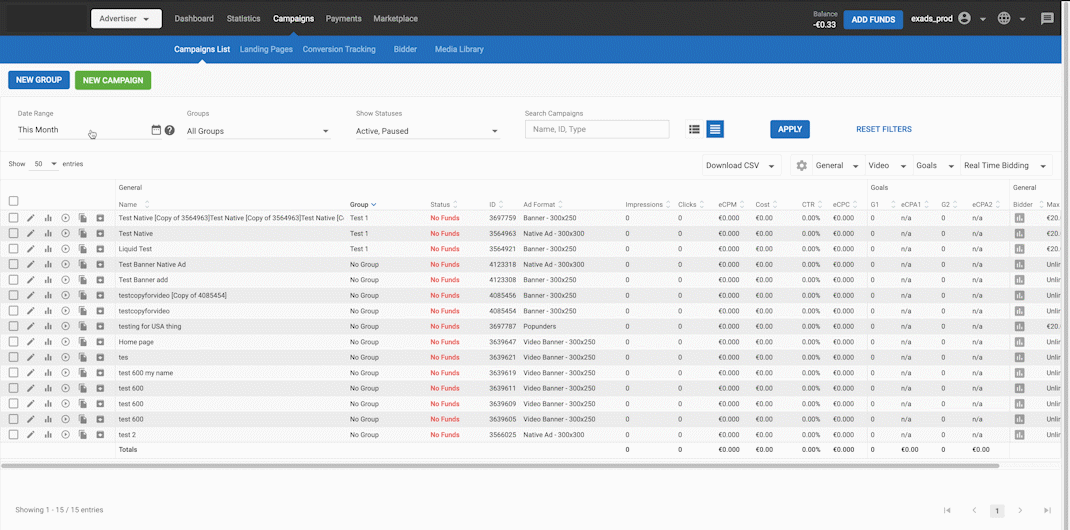
Task: Check the box for Test Banner Native Ad
Action: pyautogui.click(x=14, y=264)
